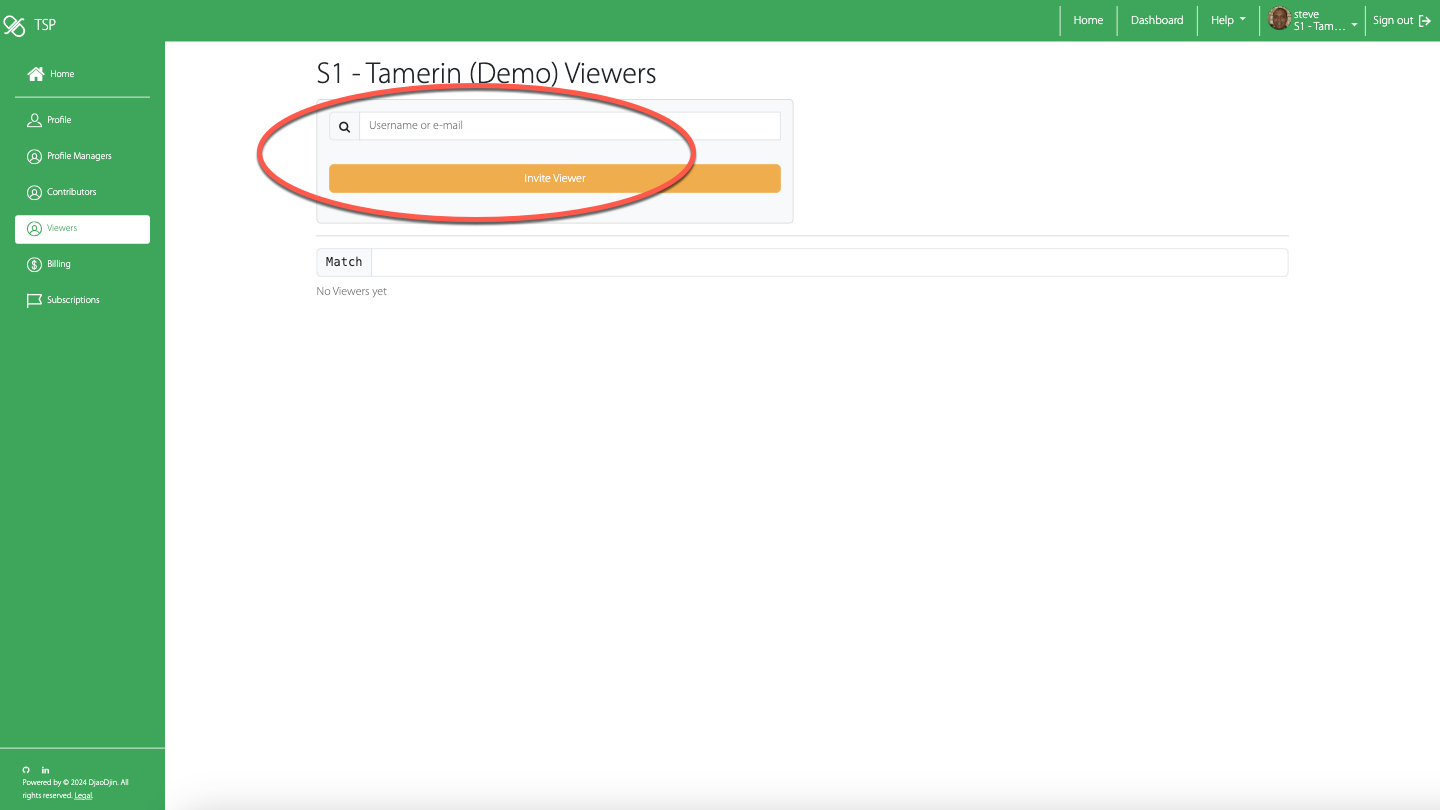This screenshot has height=810, width=1440.
Task: Go to the Contributors sidebar page
Action: pos(71,192)
